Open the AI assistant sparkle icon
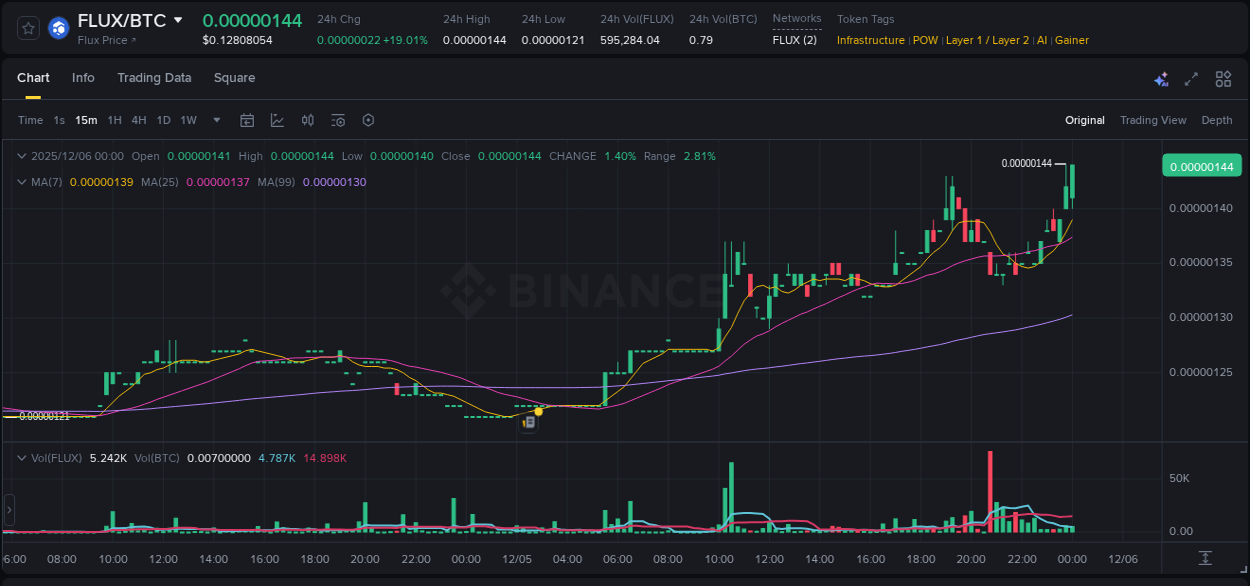1250x586 pixels. coord(1161,78)
